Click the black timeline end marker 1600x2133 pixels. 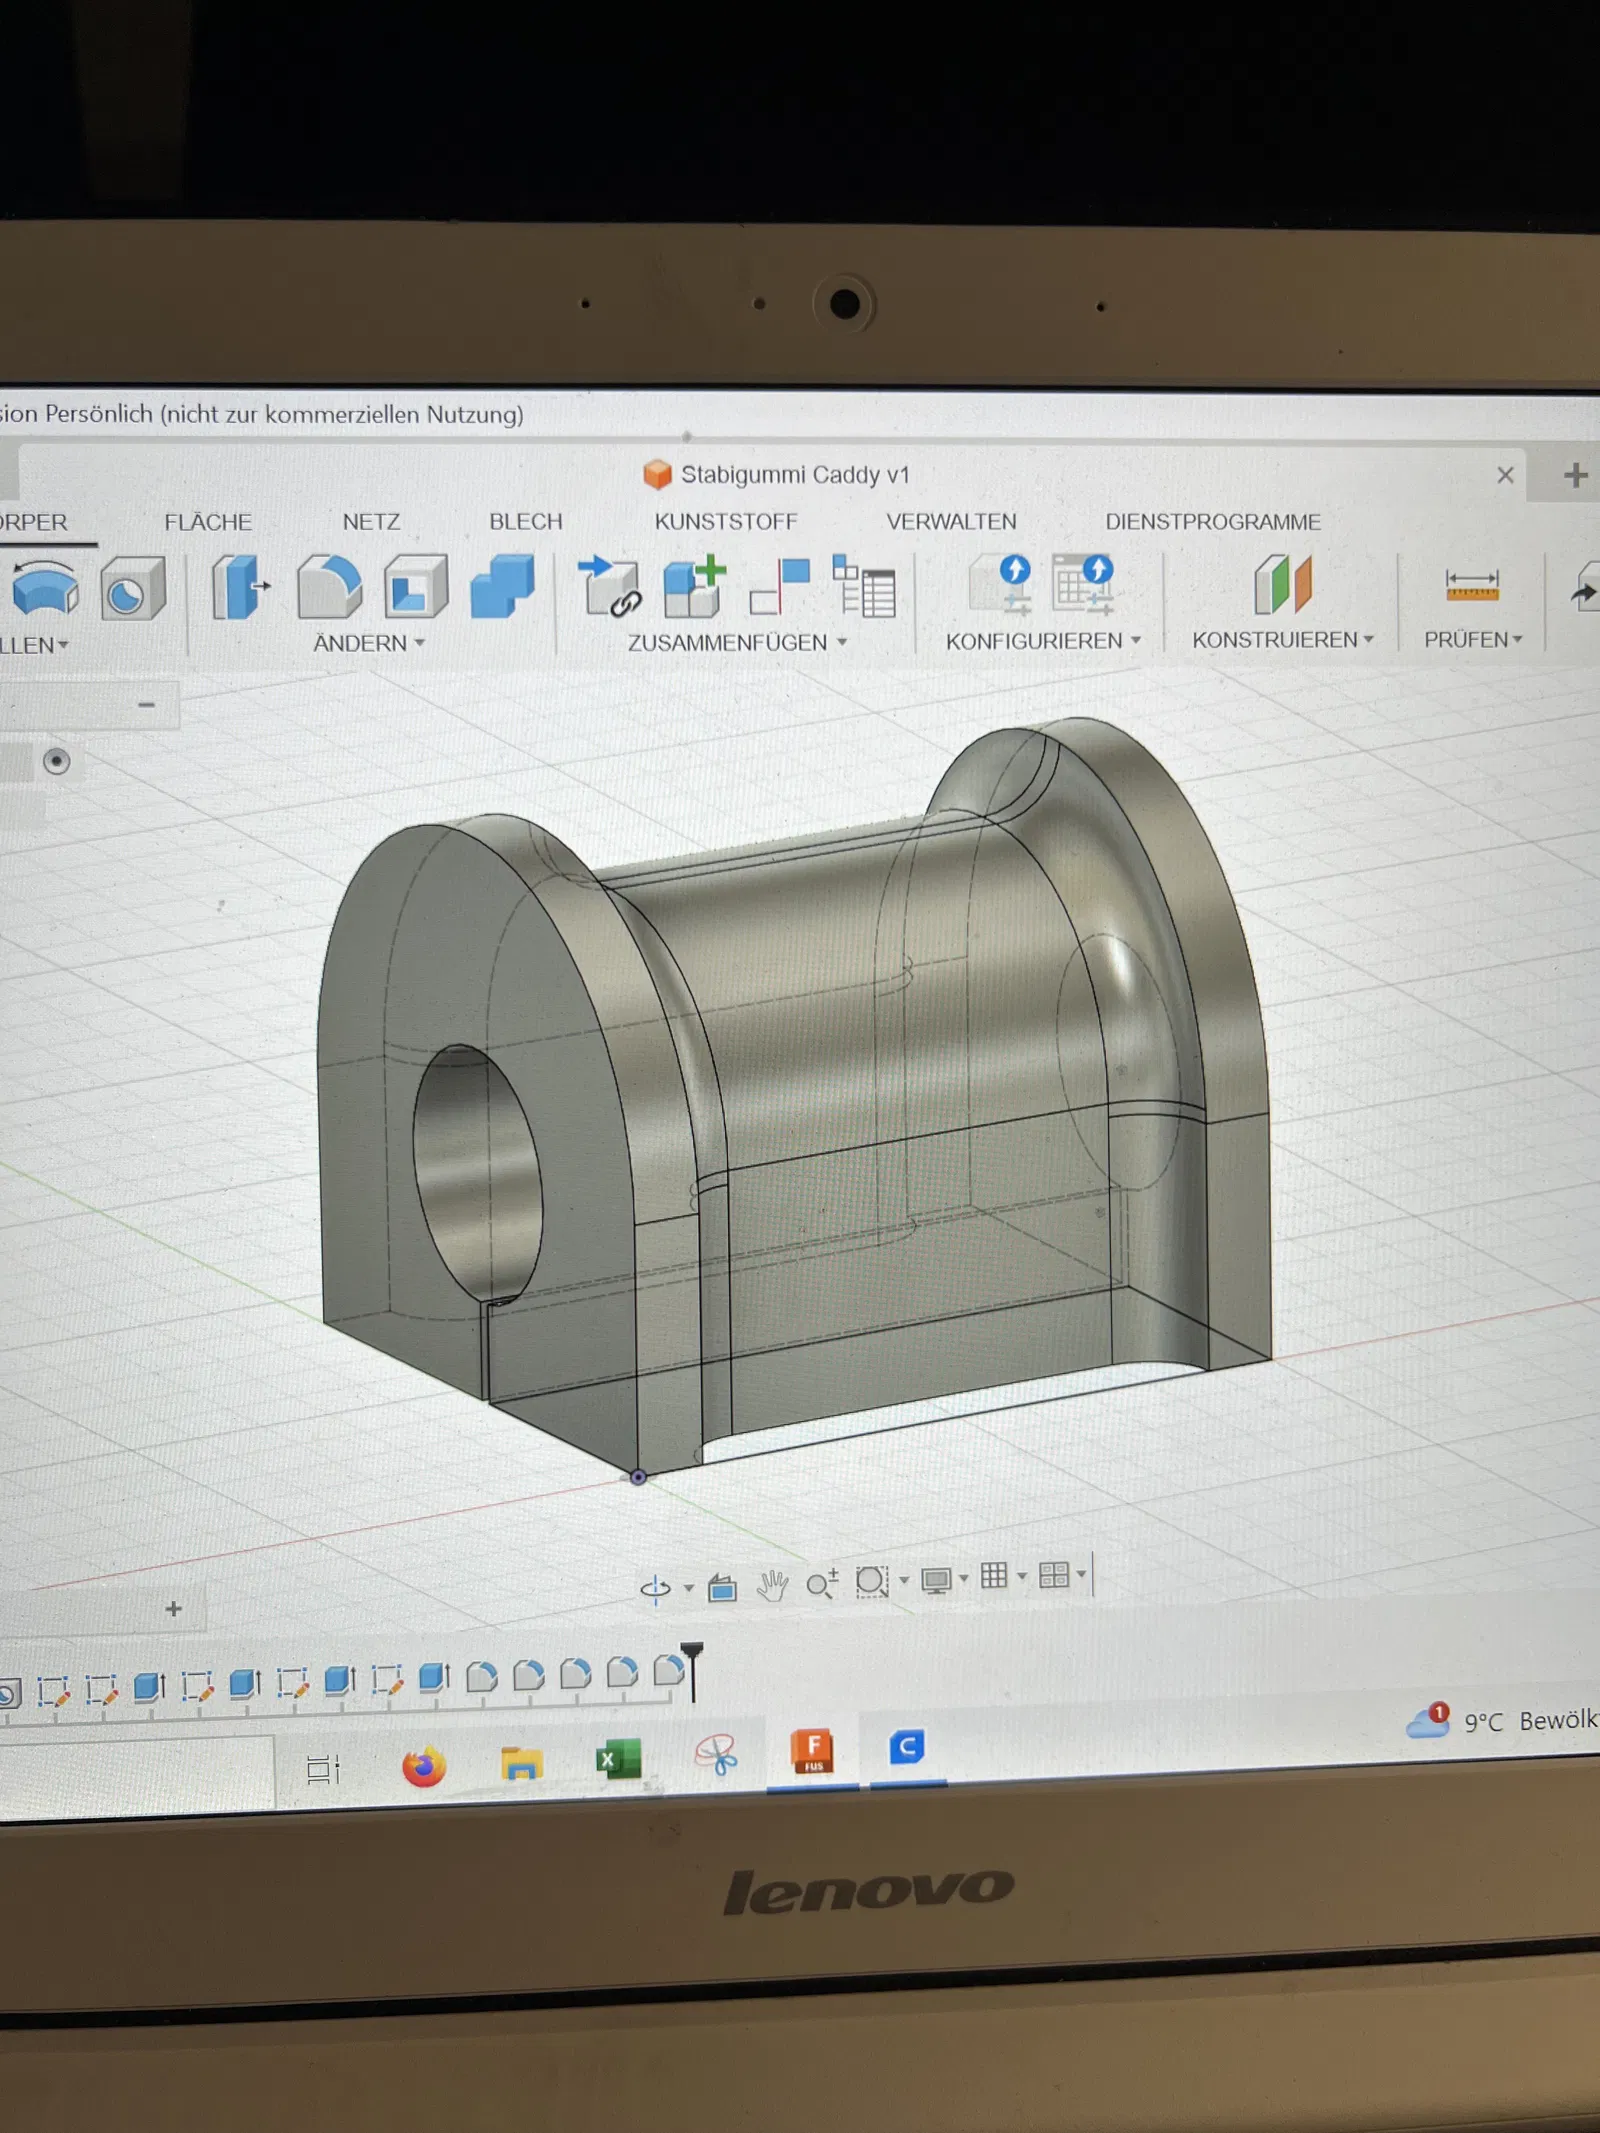click(x=692, y=1670)
